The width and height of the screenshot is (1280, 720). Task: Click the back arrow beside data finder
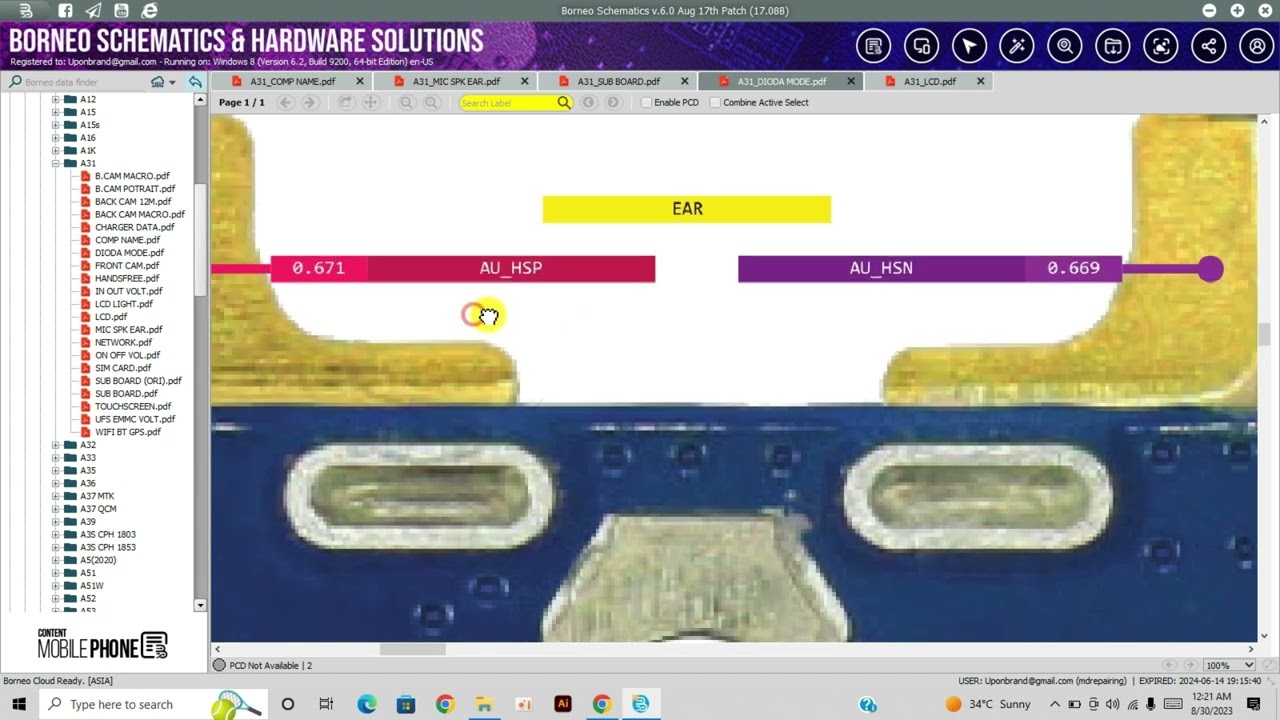[195, 82]
